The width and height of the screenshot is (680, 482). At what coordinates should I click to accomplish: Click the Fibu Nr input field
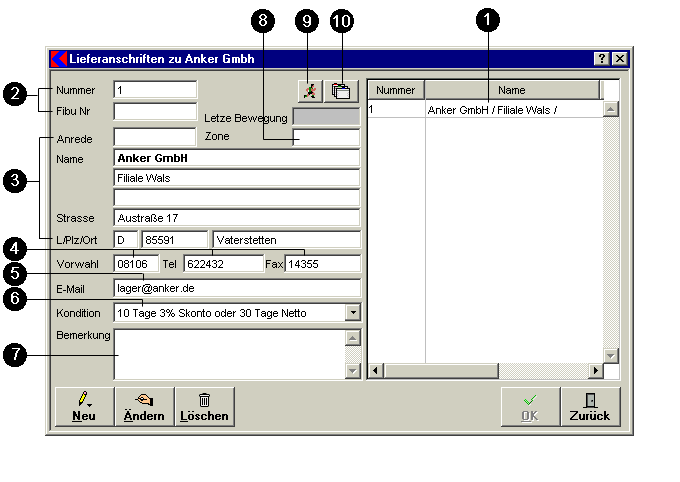[x=155, y=111]
